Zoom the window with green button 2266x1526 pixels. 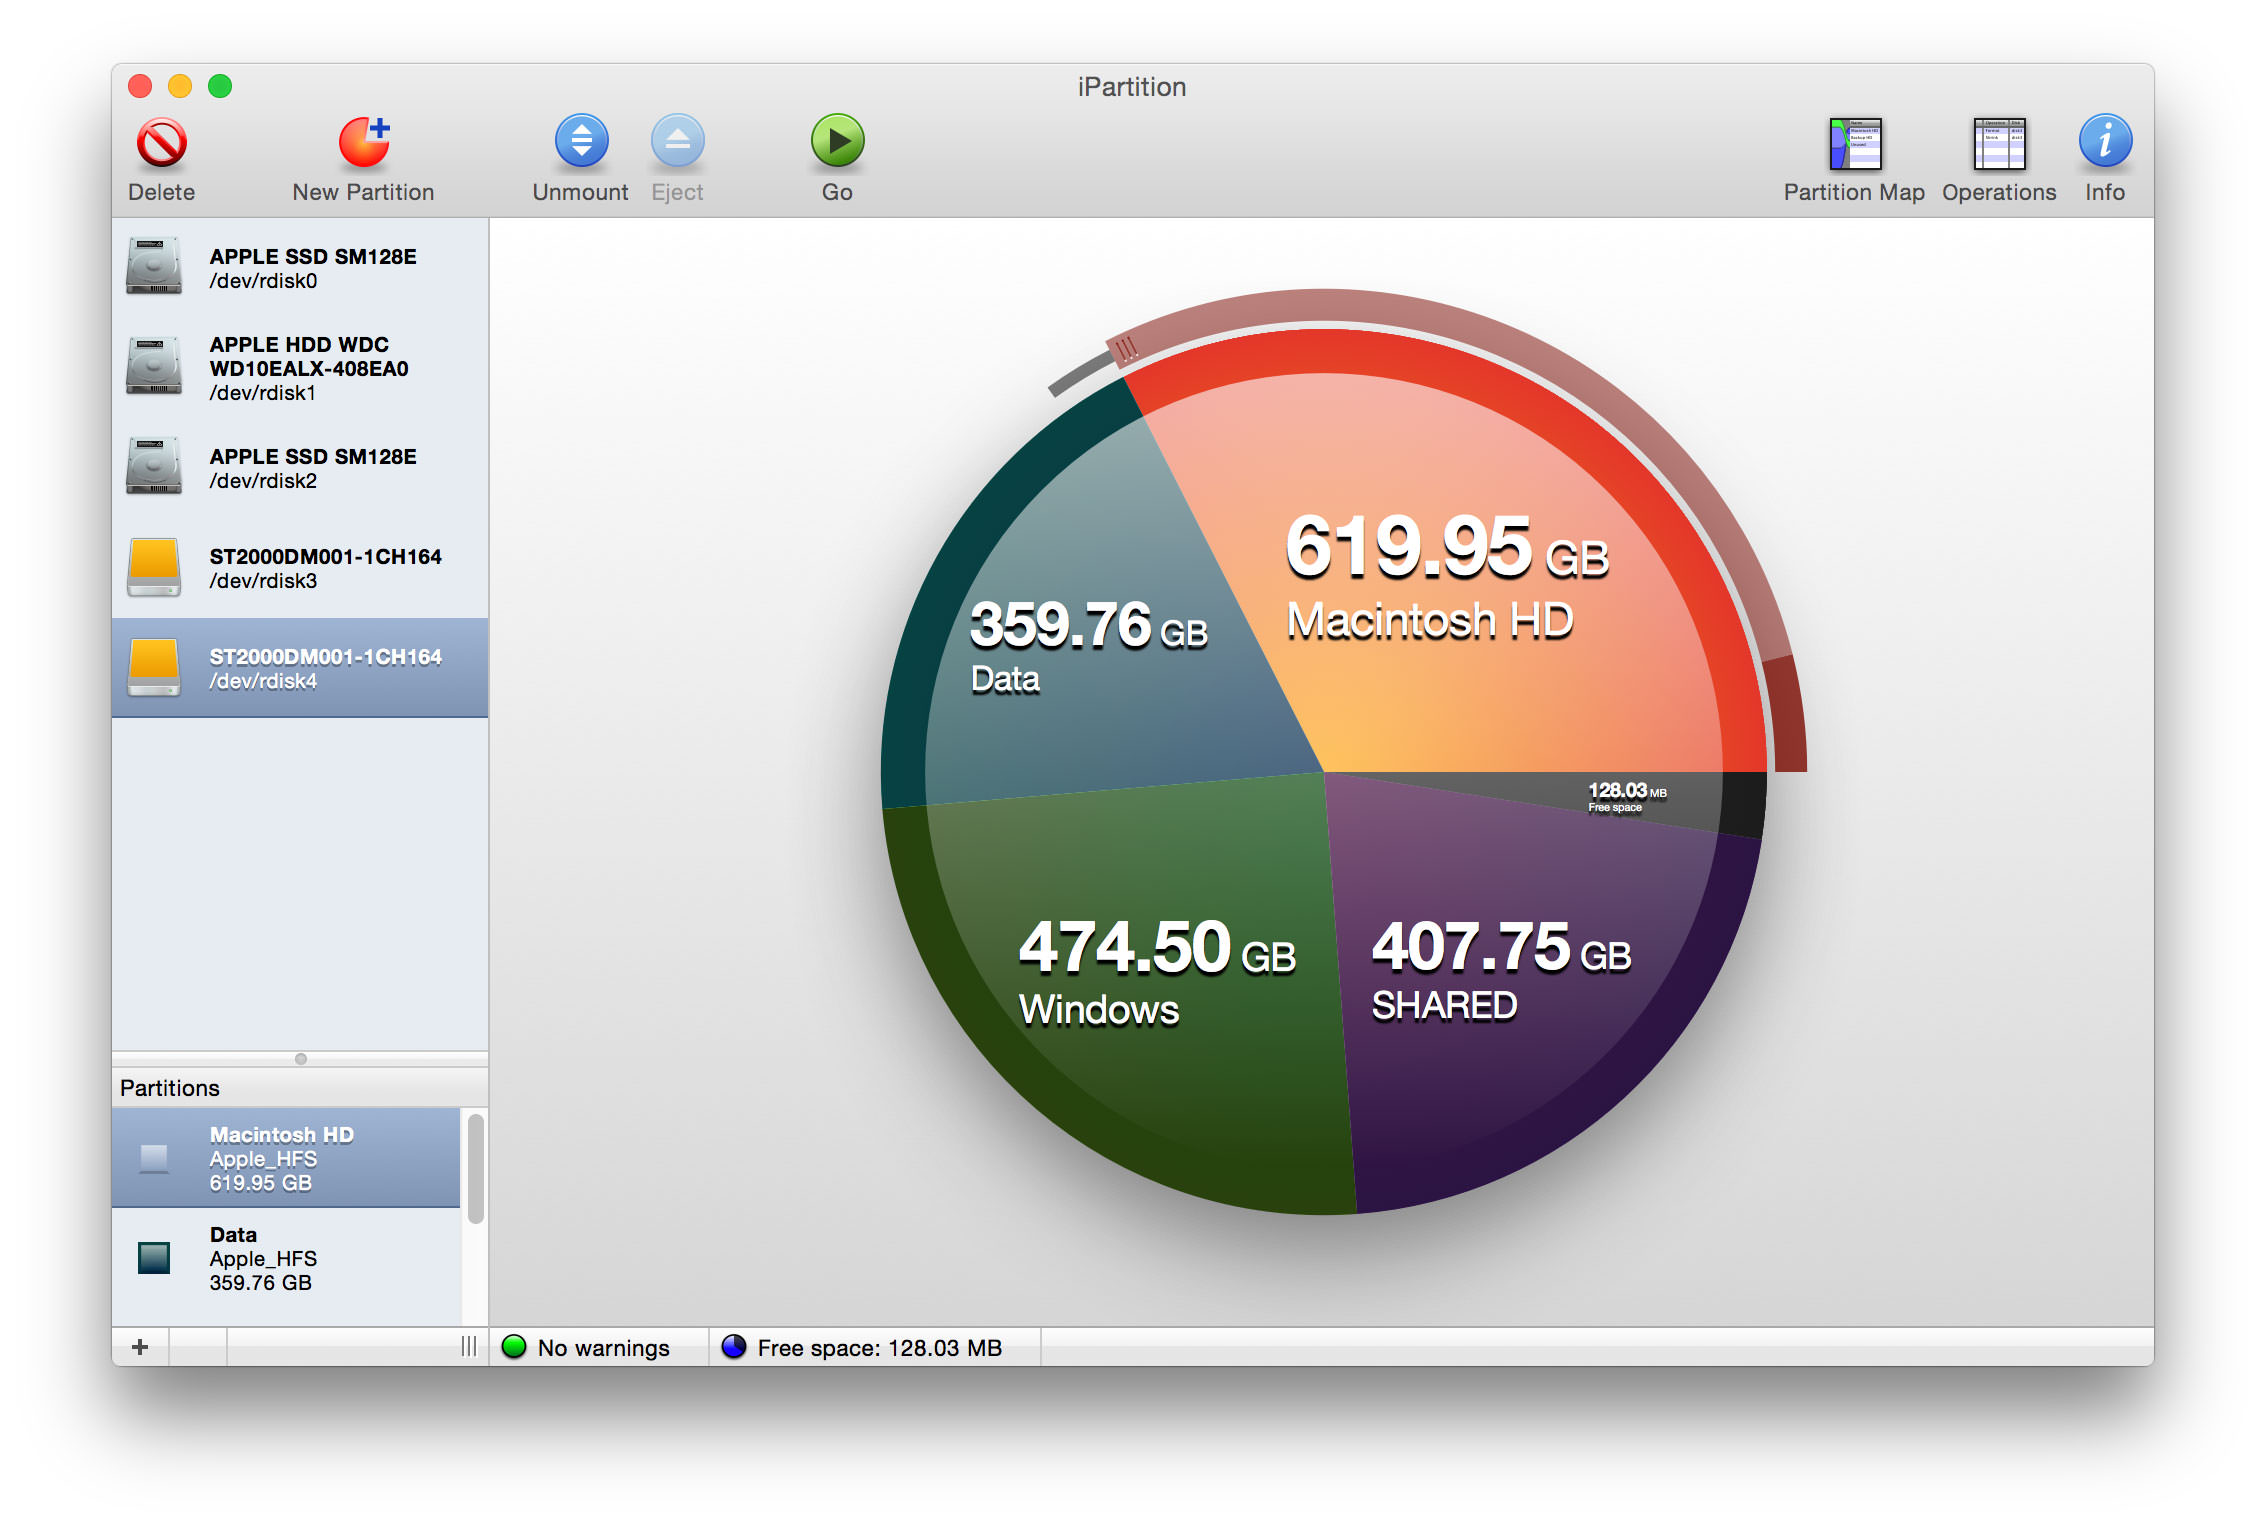pyautogui.click(x=220, y=86)
